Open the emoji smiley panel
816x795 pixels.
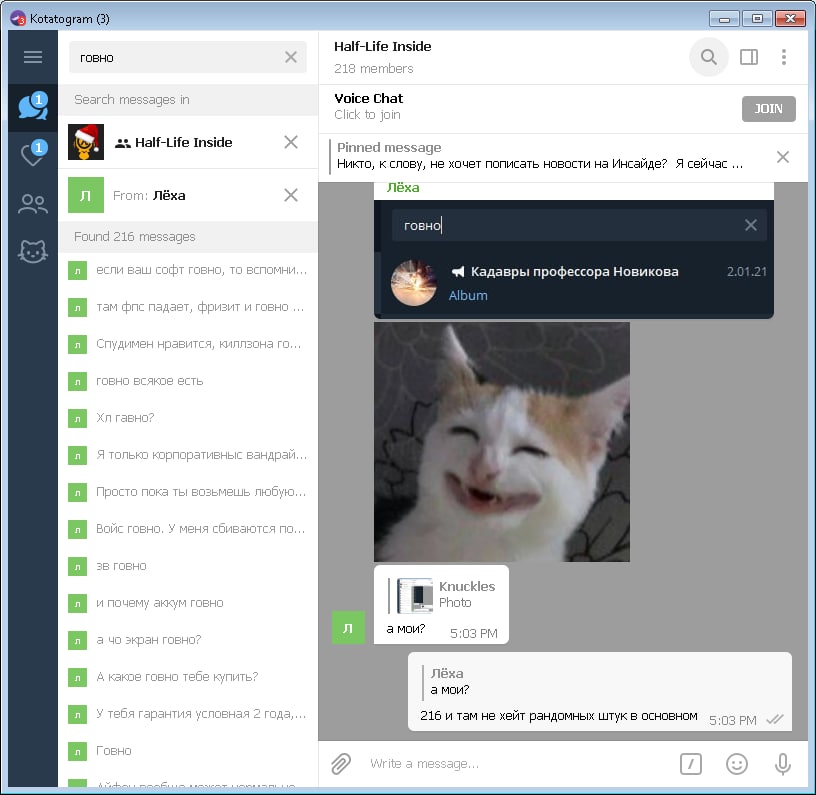click(737, 764)
